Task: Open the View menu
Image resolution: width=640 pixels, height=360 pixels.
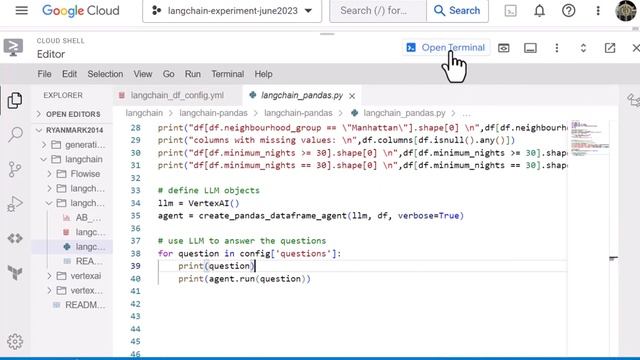Action: 143,74
